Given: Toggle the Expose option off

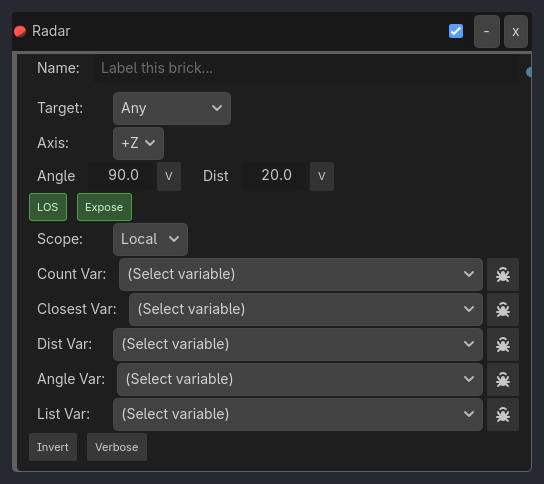Looking at the screenshot, I should tap(104, 207).
